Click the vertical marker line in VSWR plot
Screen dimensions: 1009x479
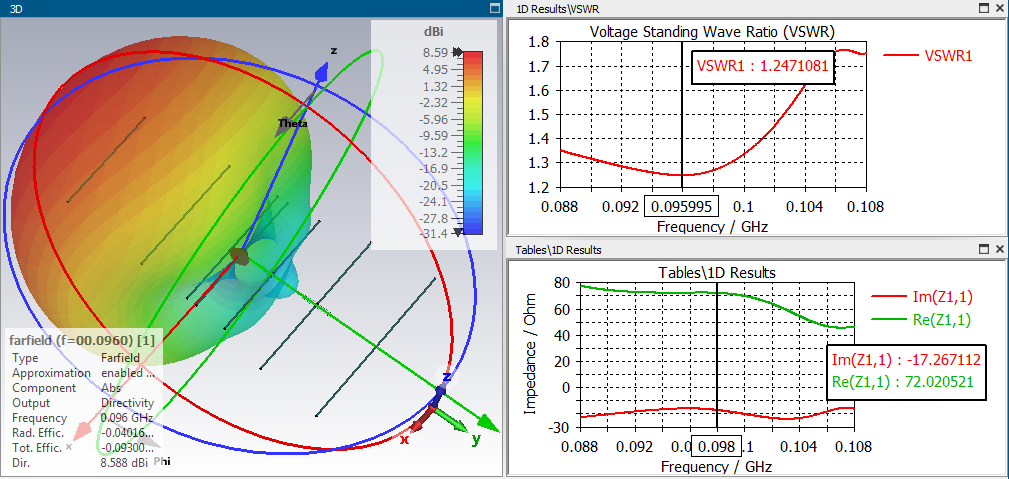(682, 116)
